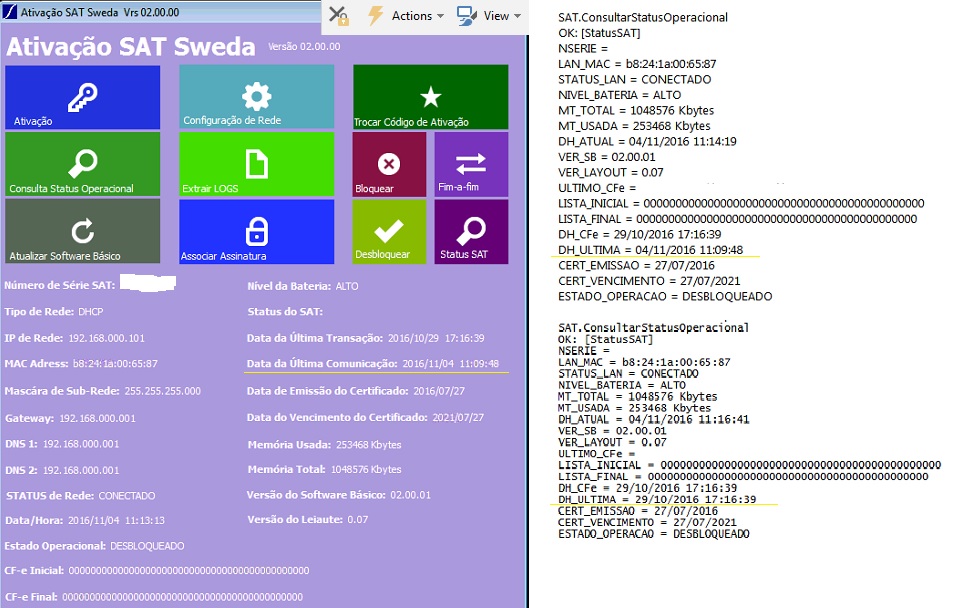Click the Número de Série SAT label

click(59, 285)
